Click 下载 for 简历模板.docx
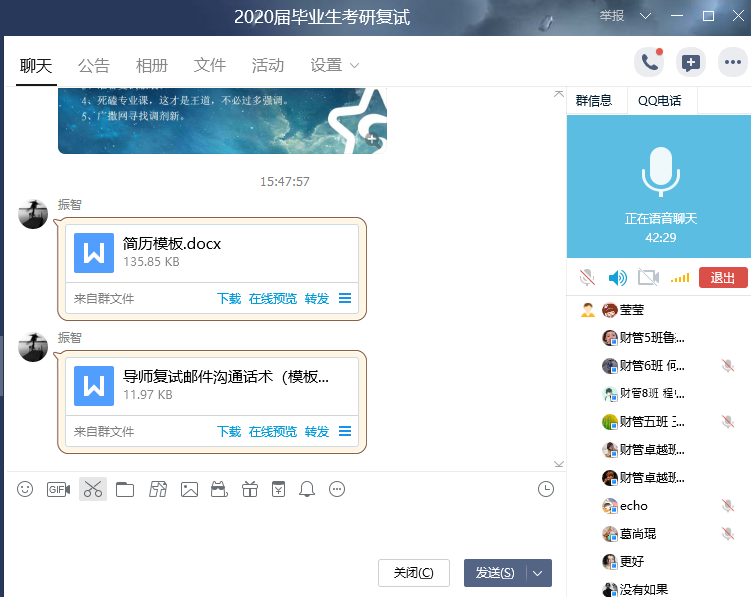 tap(229, 298)
